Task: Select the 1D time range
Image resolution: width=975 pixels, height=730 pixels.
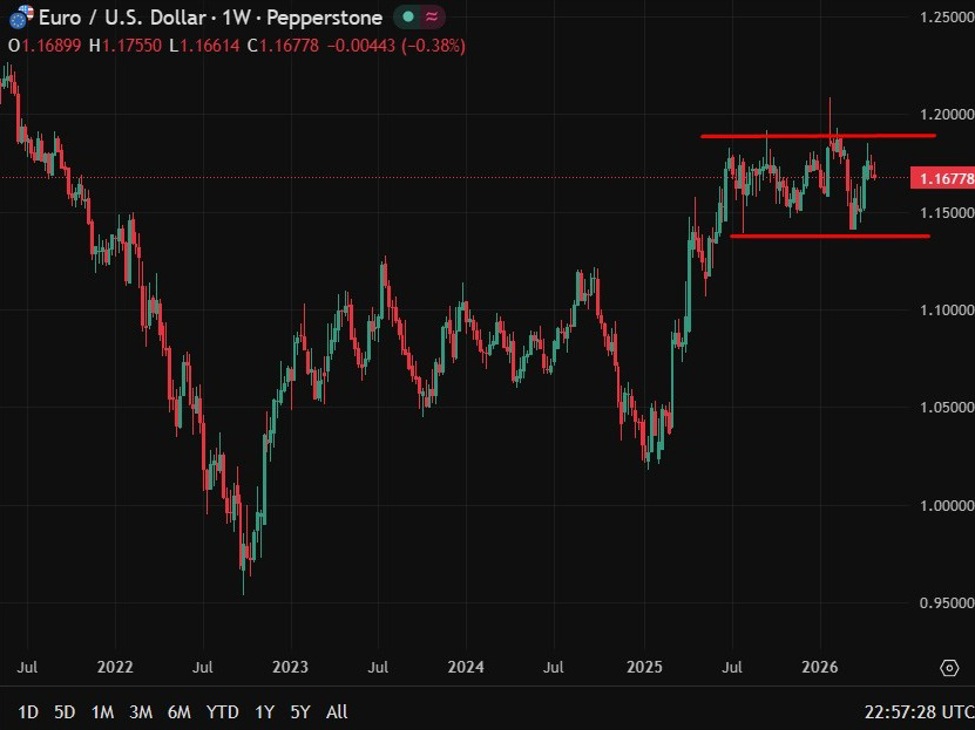Action: click(x=28, y=712)
